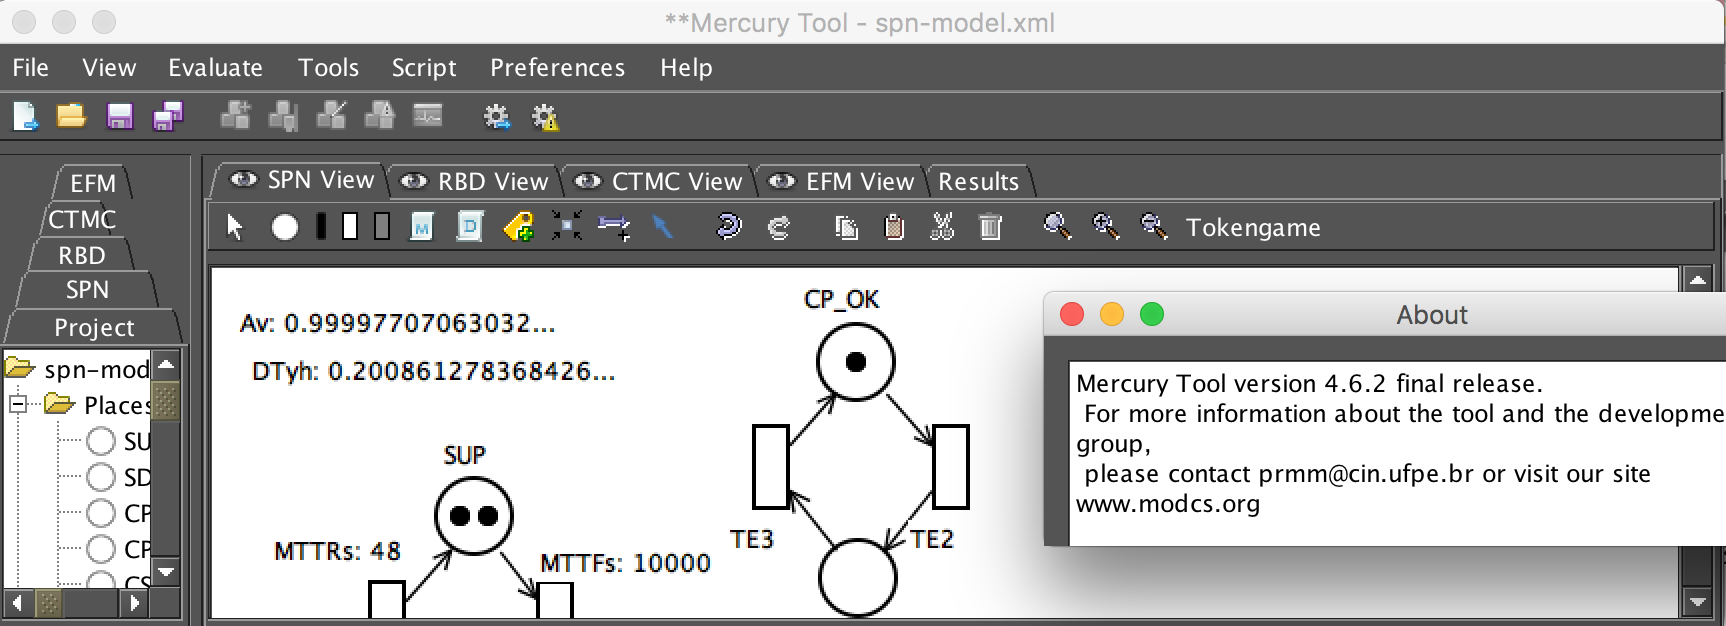The width and height of the screenshot is (1726, 626).
Task: Open the Results tab
Action: (978, 182)
